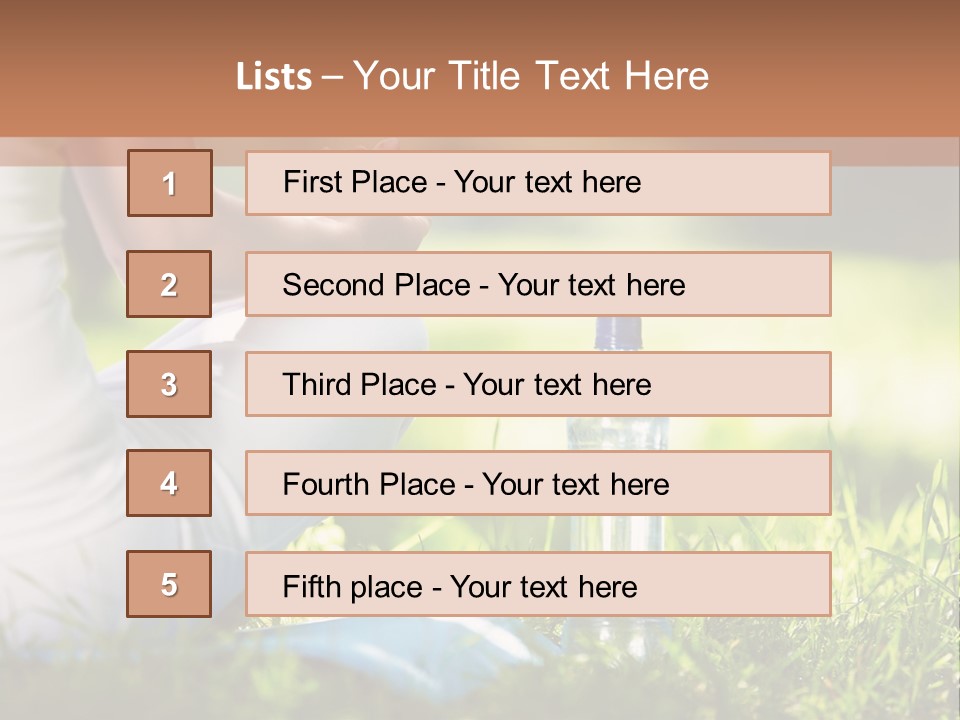This screenshot has height=720, width=960.
Task: Click the empty orange header banner area
Action: [850, 80]
